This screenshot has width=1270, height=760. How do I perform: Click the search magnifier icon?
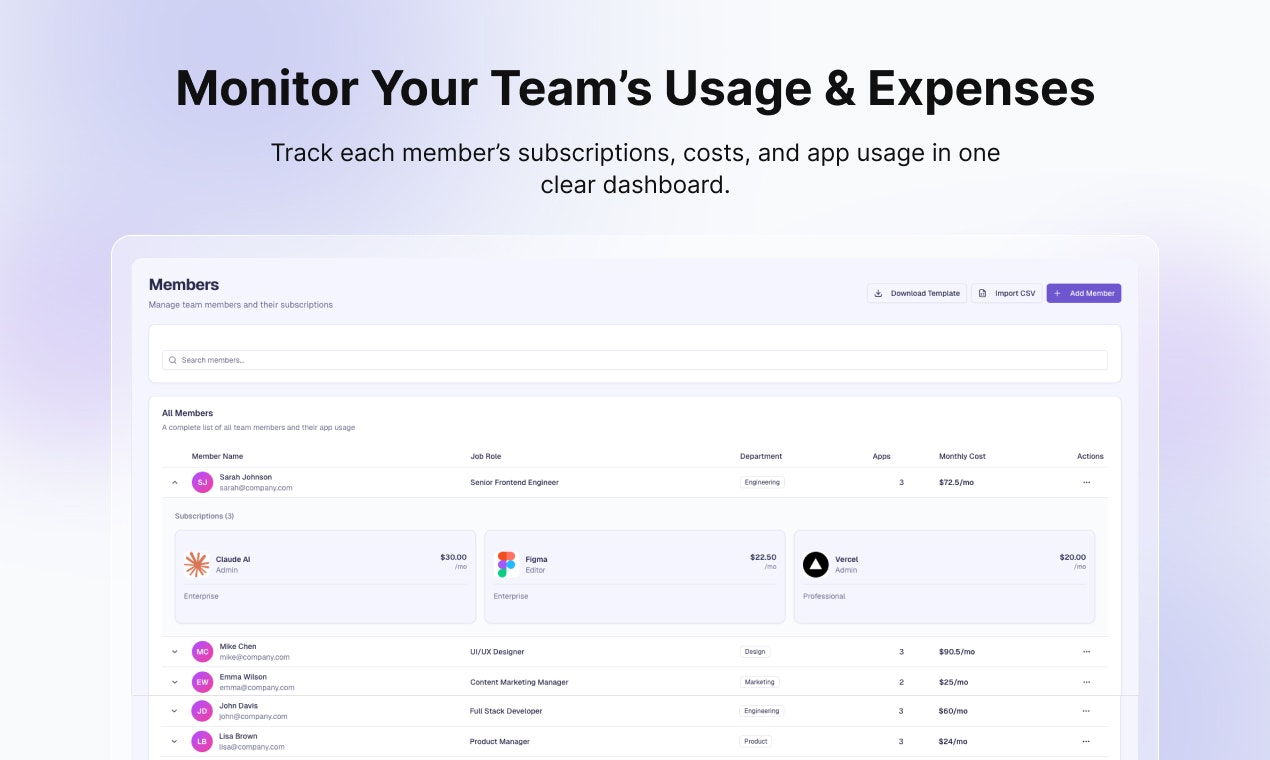coord(172,360)
